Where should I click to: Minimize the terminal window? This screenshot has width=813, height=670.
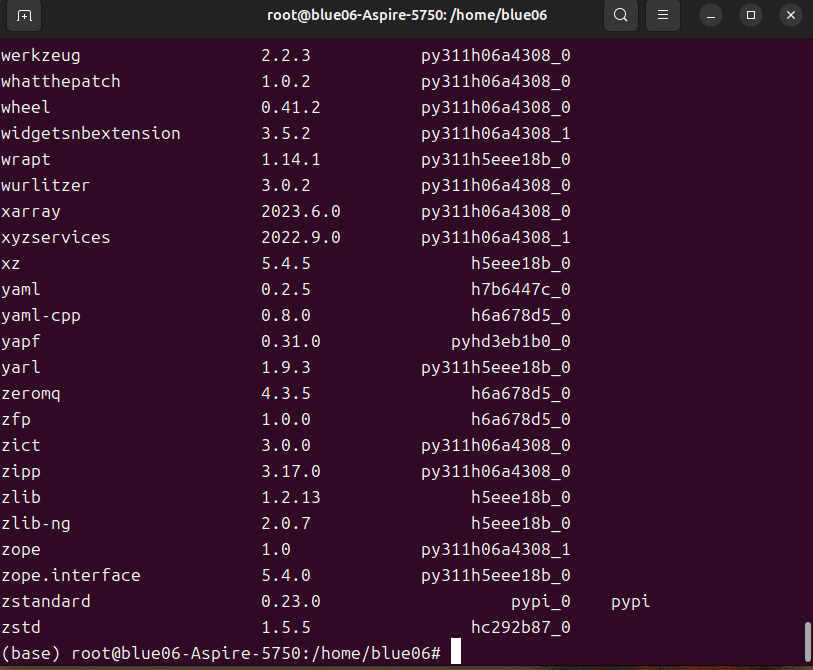point(710,16)
